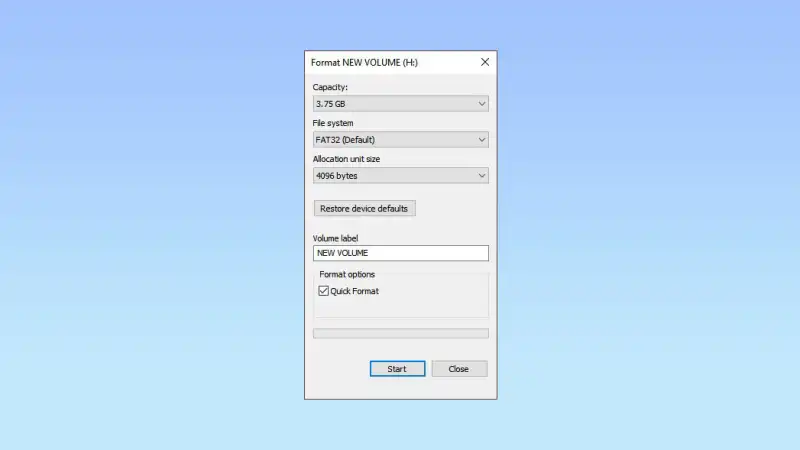This screenshot has width=800, height=450.
Task: Close the Format dialog using the X icon
Action: (485, 62)
